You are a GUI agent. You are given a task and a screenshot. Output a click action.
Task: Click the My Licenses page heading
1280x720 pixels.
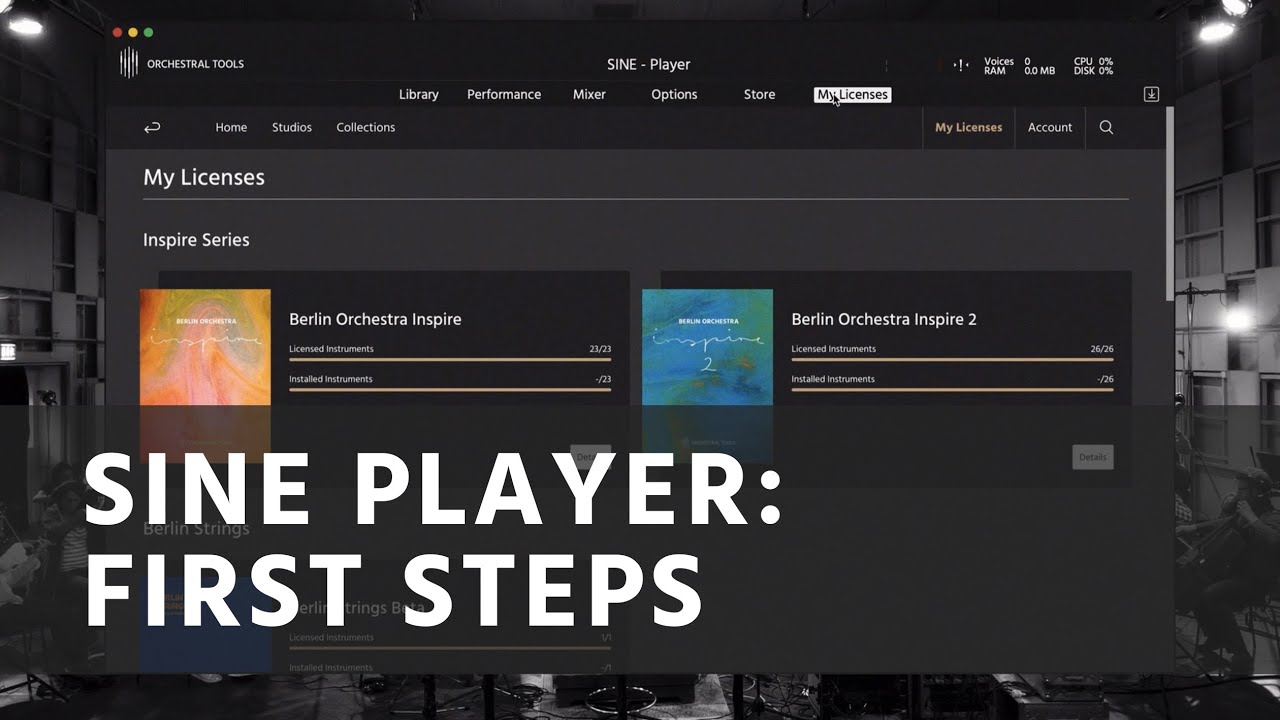[204, 177]
